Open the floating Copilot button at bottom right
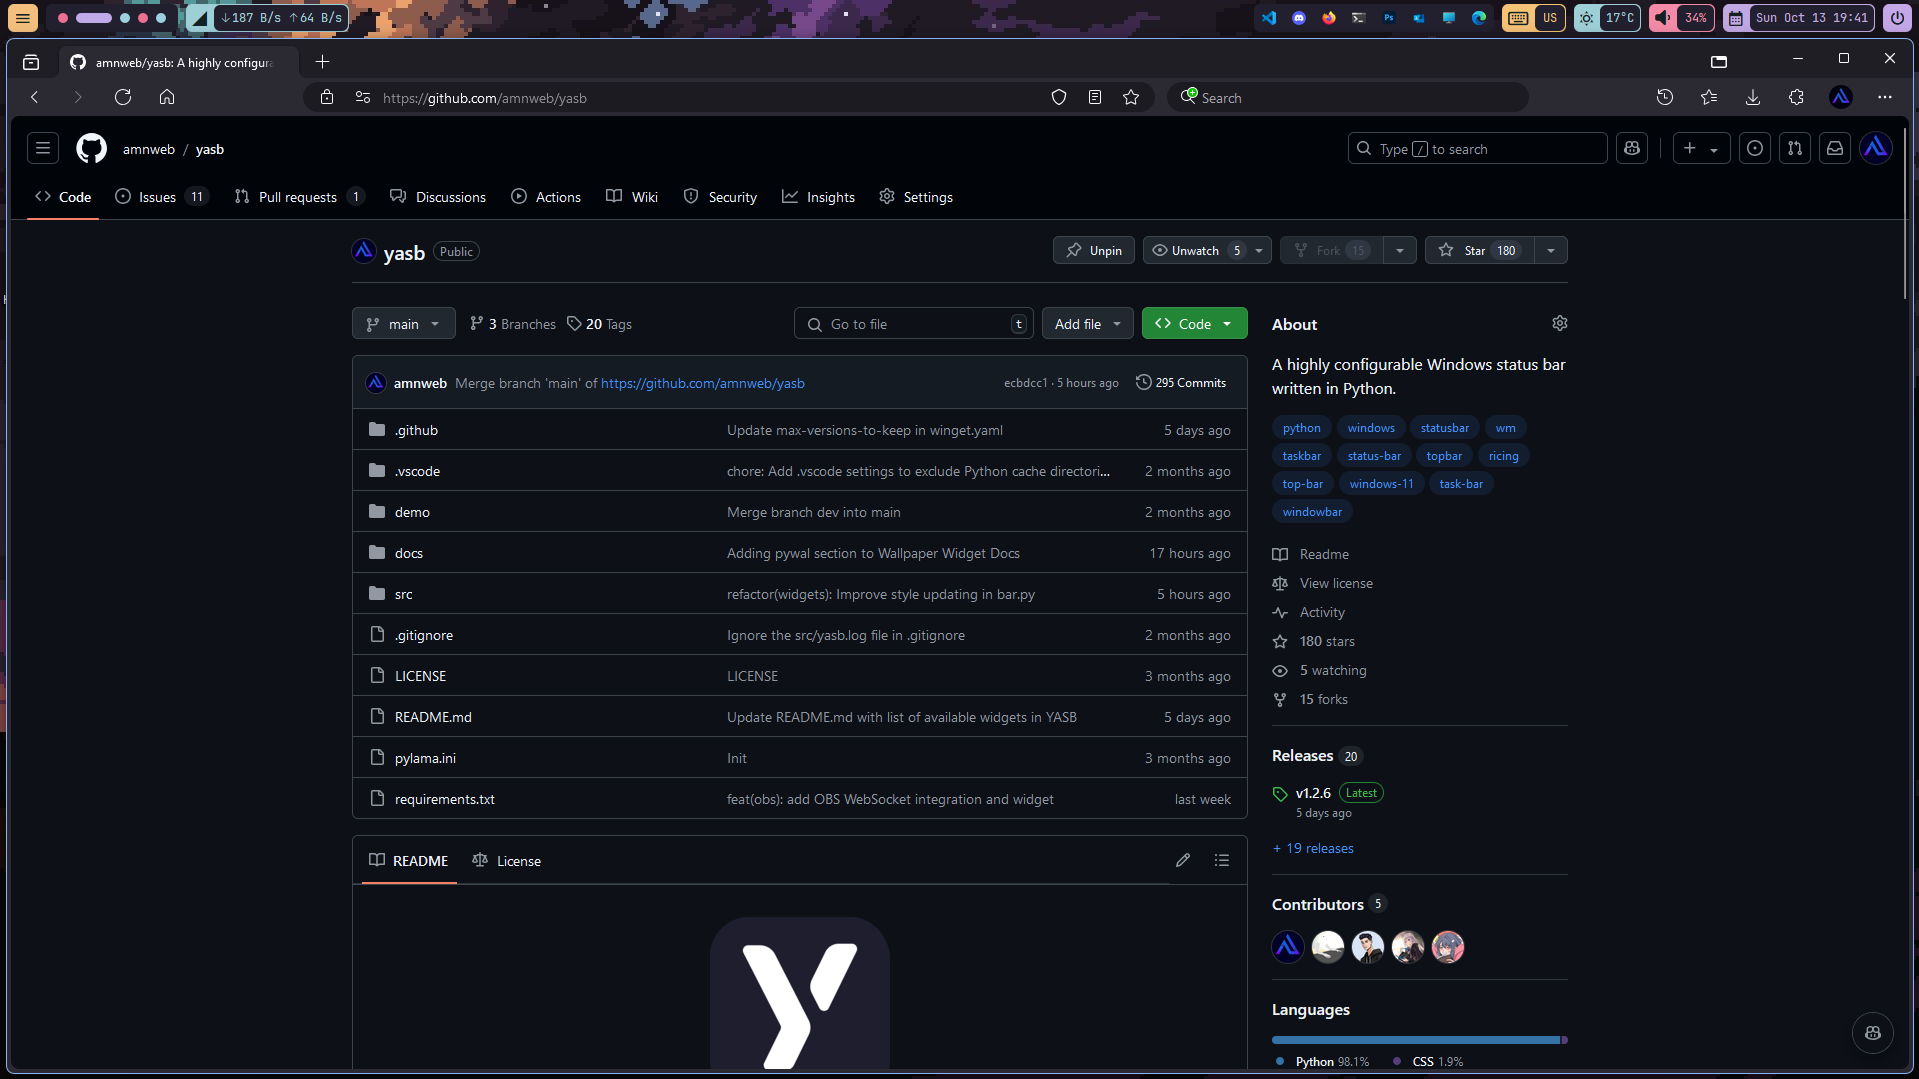 click(1873, 1033)
